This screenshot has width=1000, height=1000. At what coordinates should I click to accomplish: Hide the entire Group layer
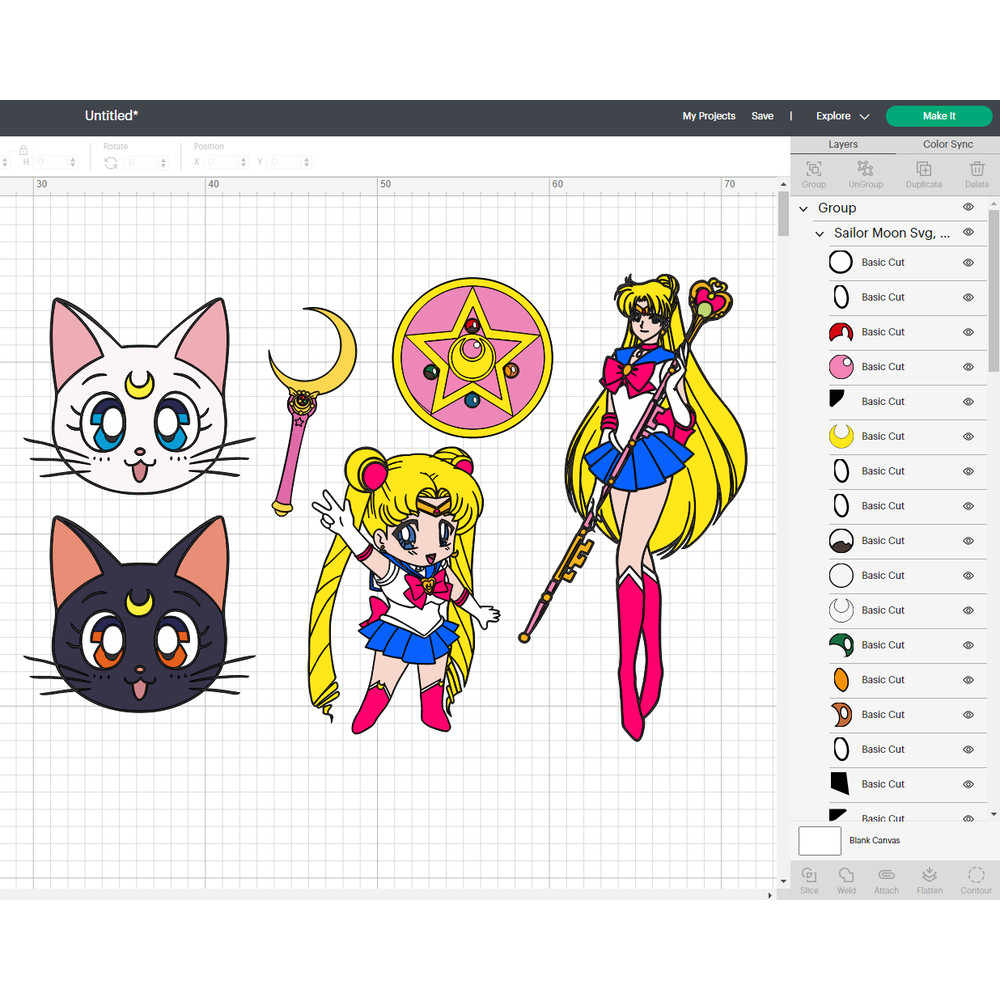(968, 207)
